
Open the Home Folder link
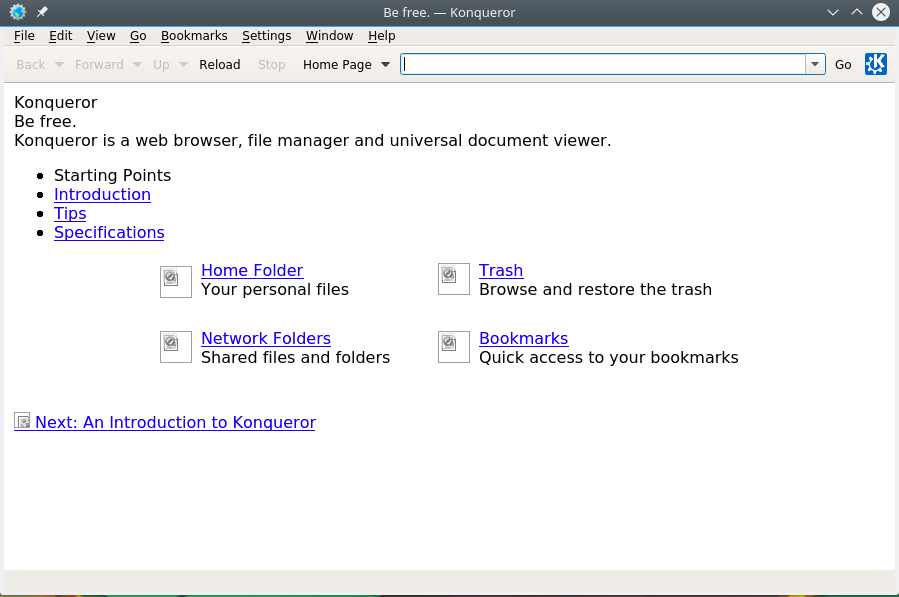pyautogui.click(x=252, y=270)
